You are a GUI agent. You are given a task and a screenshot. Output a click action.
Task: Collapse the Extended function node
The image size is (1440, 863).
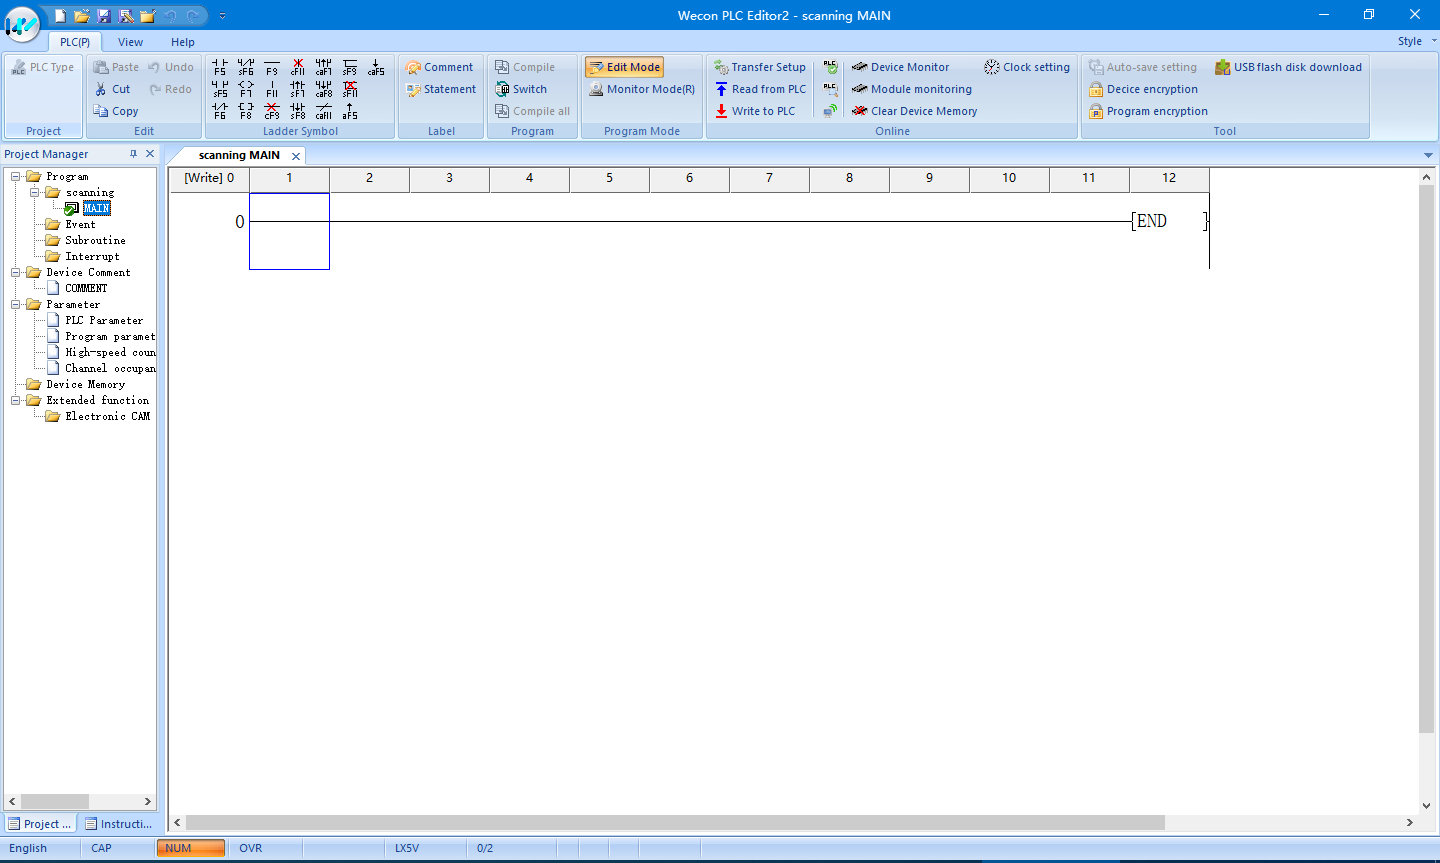16,400
